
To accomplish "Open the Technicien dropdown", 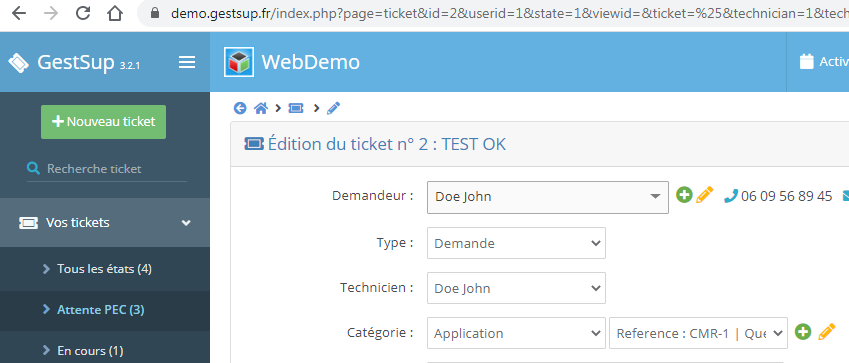I will (x=516, y=288).
